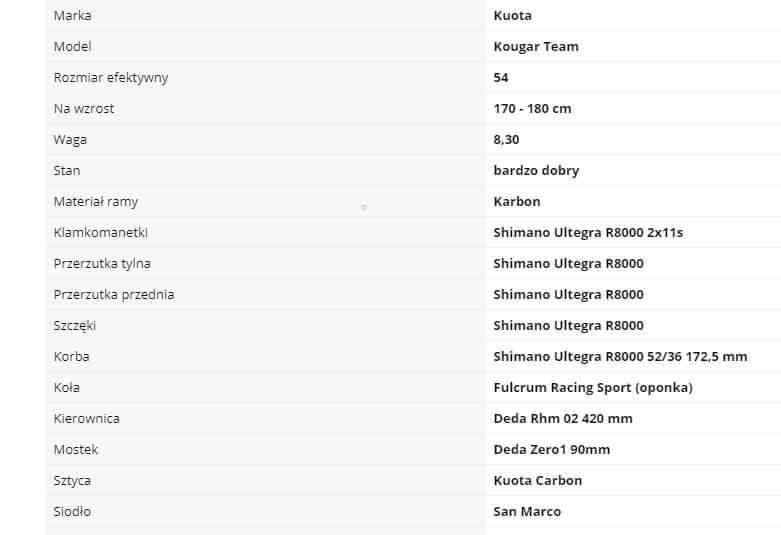
Task: Click the Kuota Carbon seatpost value
Action: click(x=537, y=481)
